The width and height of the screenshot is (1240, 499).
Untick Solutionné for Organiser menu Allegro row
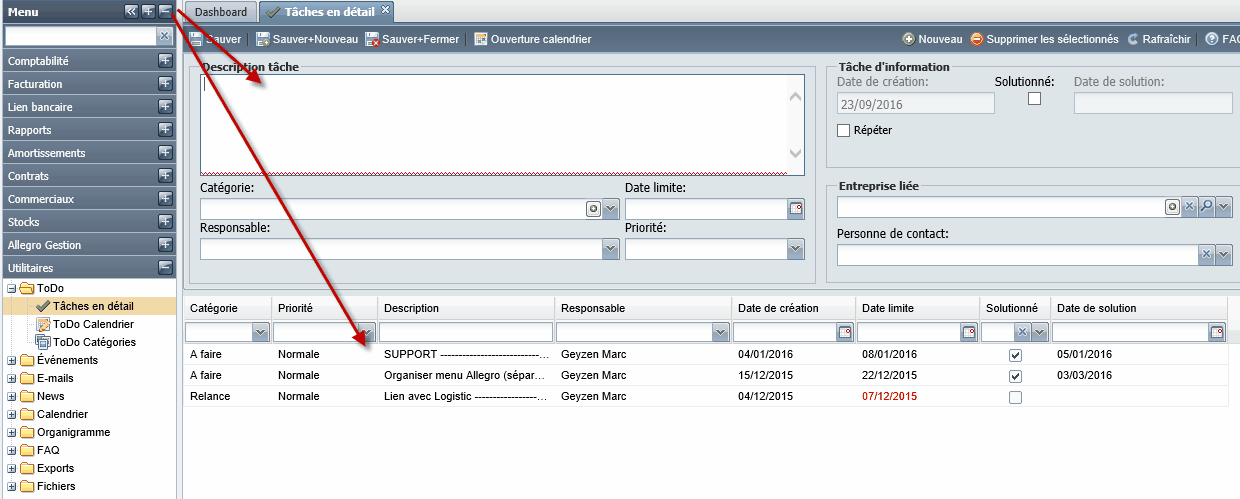(1016, 376)
